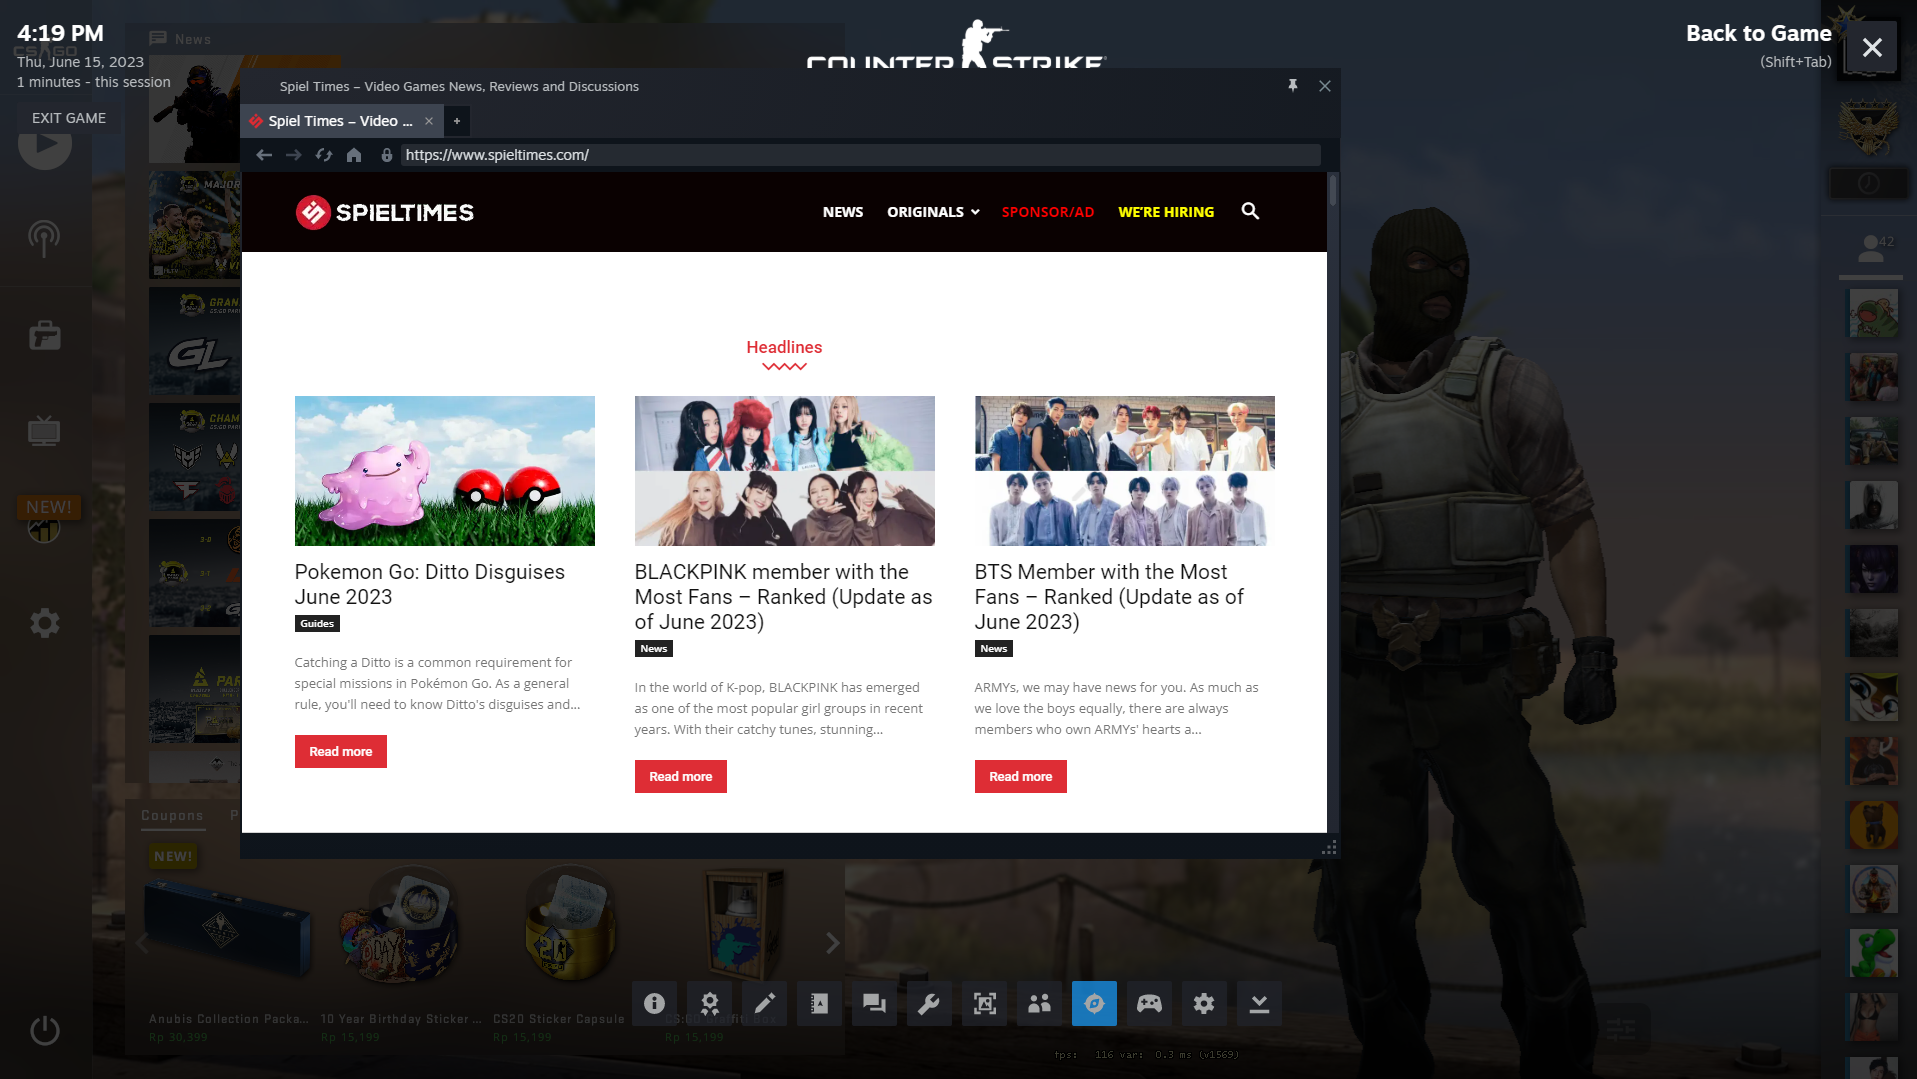
Task: Open the green Yoshi friend avatar
Action: click(x=1873, y=953)
